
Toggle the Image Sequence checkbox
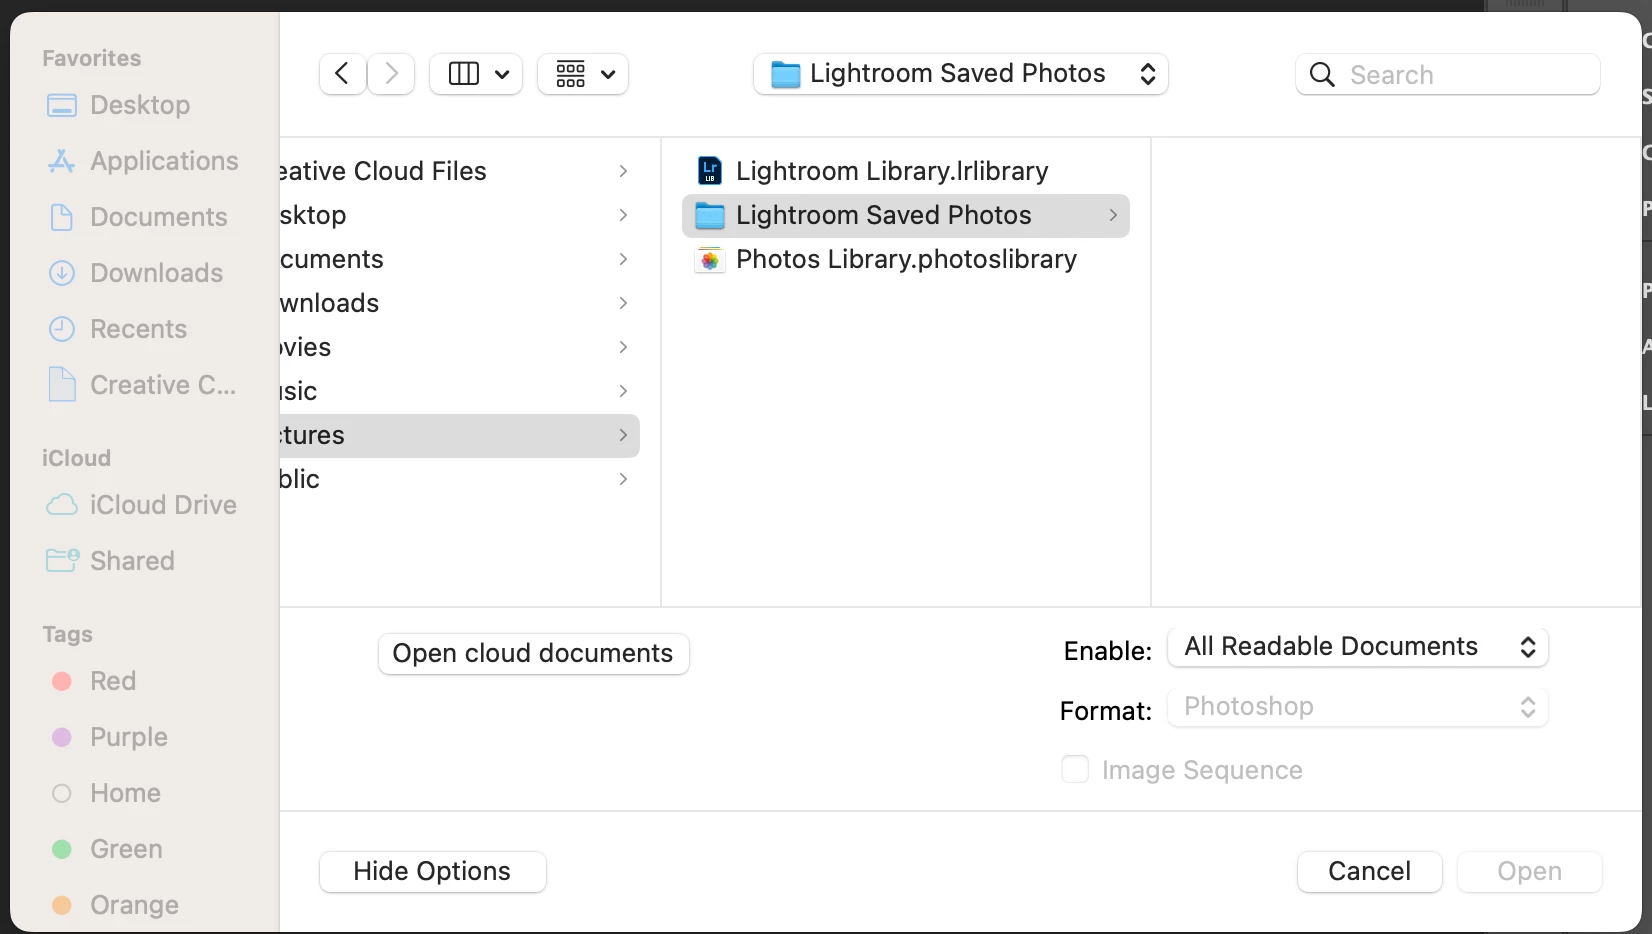pyautogui.click(x=1075, y=770)
